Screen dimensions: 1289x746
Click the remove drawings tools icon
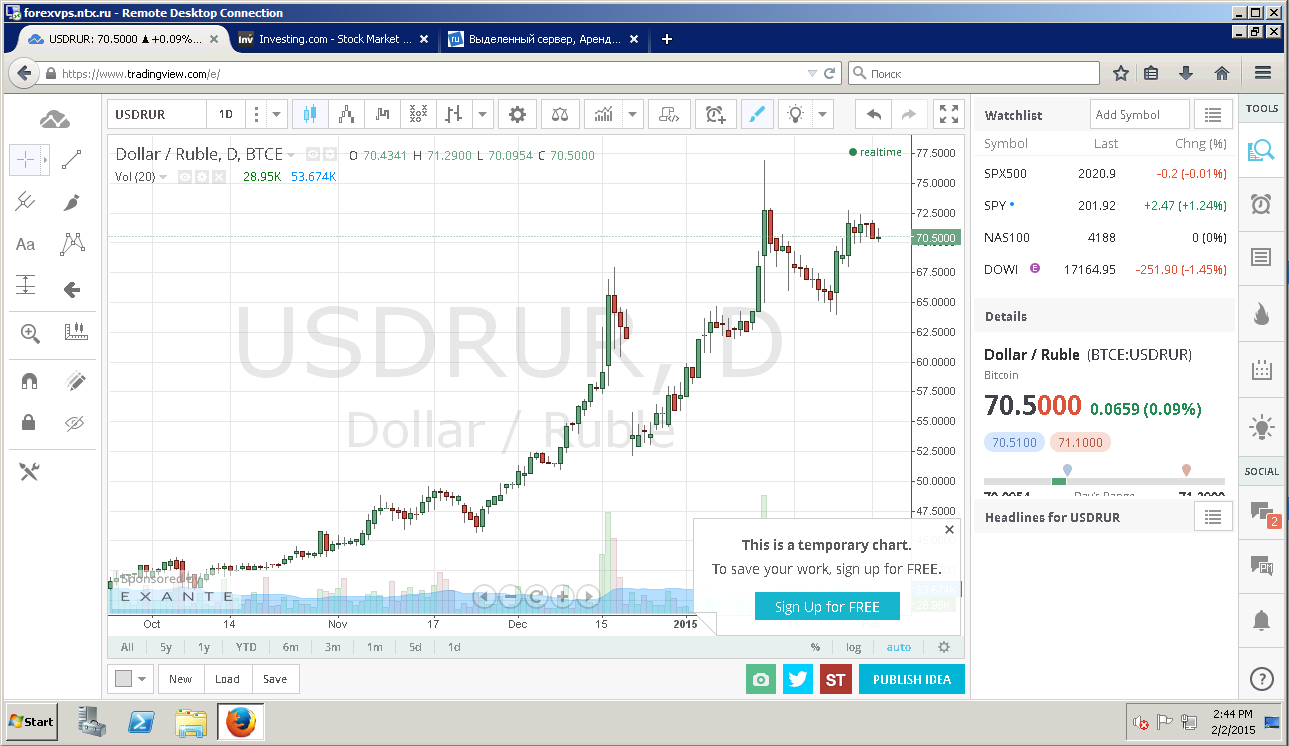click(29, 471)
